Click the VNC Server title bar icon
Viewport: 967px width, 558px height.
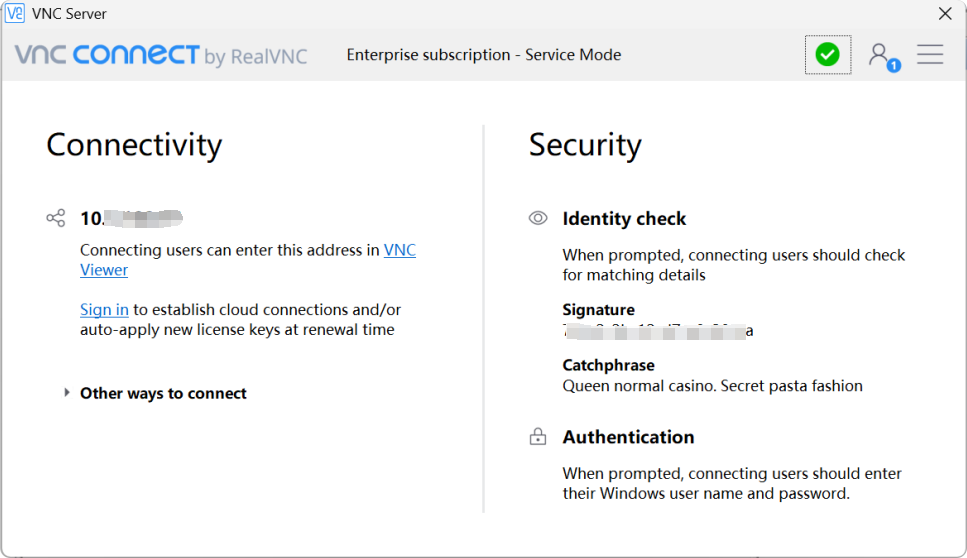pyautogui.click(x=15, y=14)
